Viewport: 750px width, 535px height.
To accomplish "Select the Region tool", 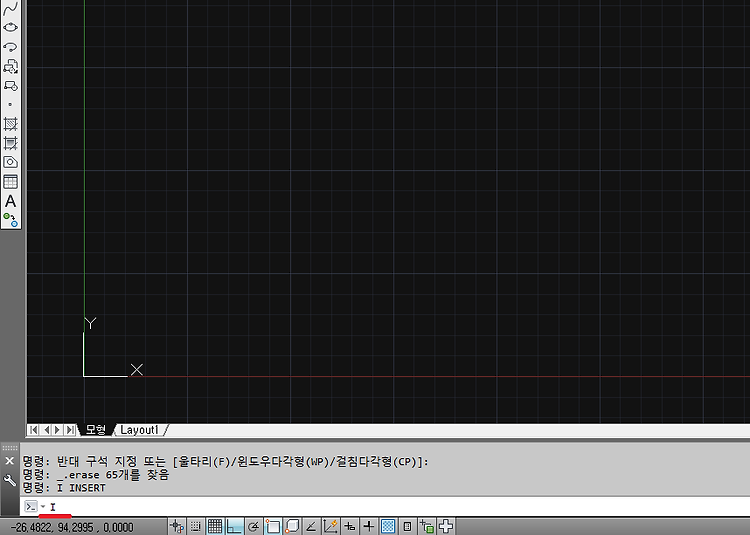I will (x=11, y=162).
